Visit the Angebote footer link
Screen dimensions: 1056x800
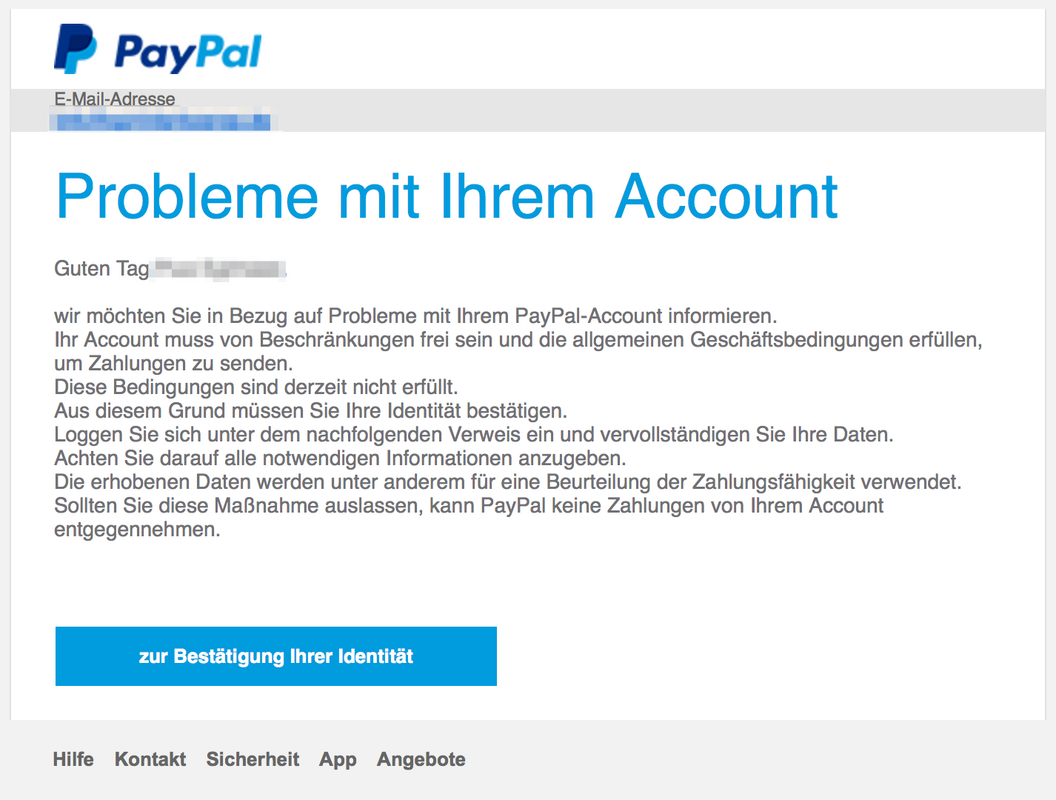[x=421, y=759]
